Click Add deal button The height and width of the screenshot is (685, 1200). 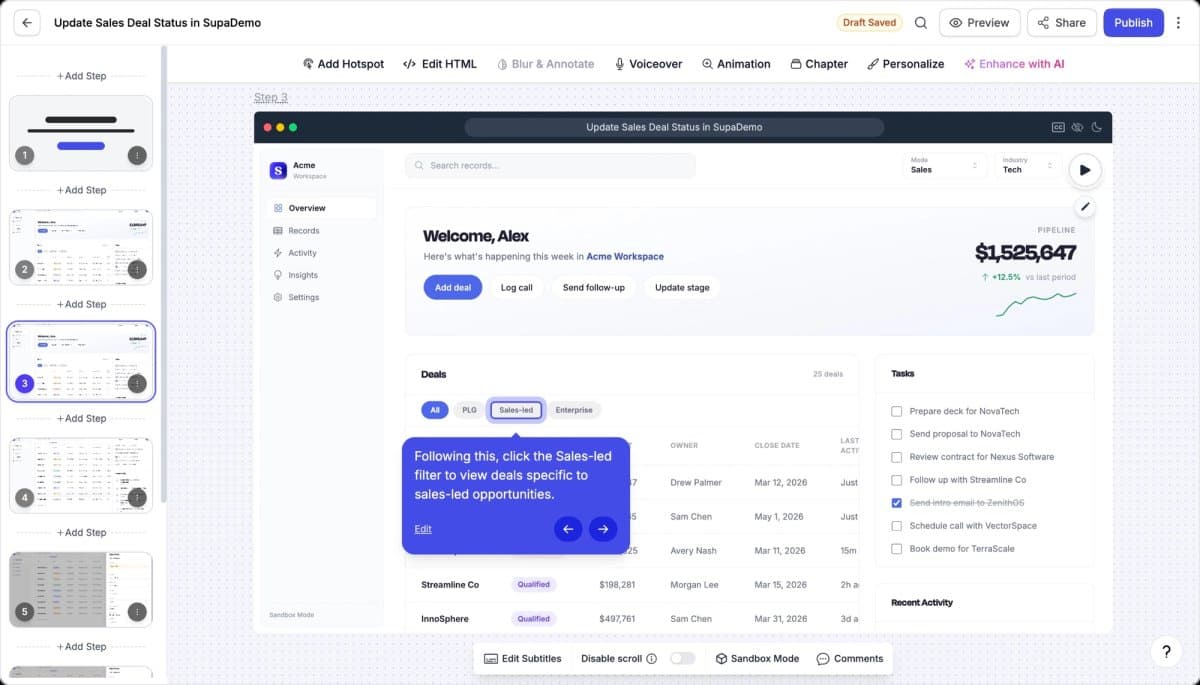[x=453, y=288]
